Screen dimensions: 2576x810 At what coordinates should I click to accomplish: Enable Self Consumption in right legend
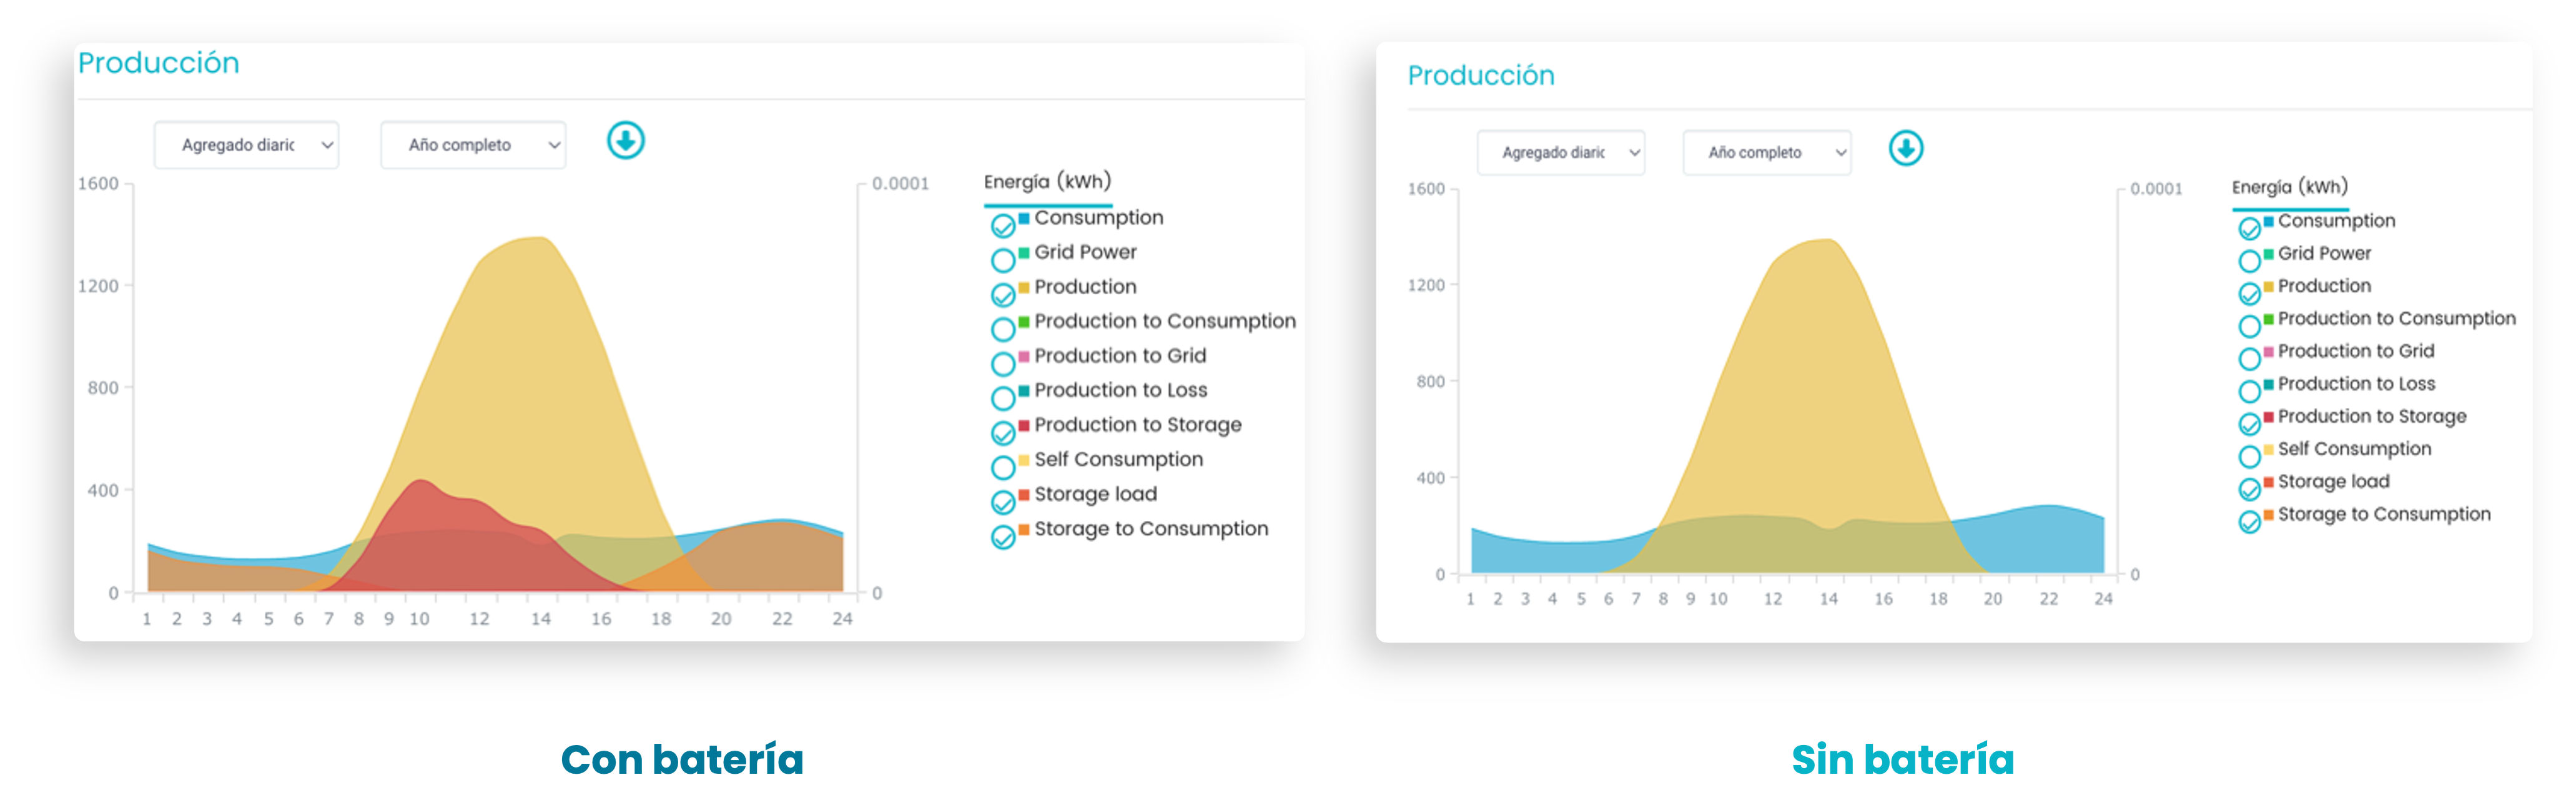(x=2249, y=457)
